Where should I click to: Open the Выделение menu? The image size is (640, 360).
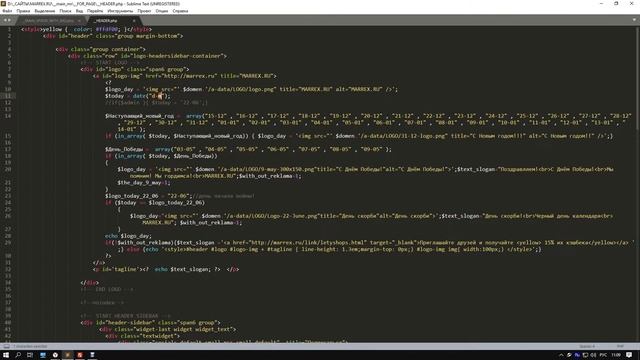coord(44,11)
